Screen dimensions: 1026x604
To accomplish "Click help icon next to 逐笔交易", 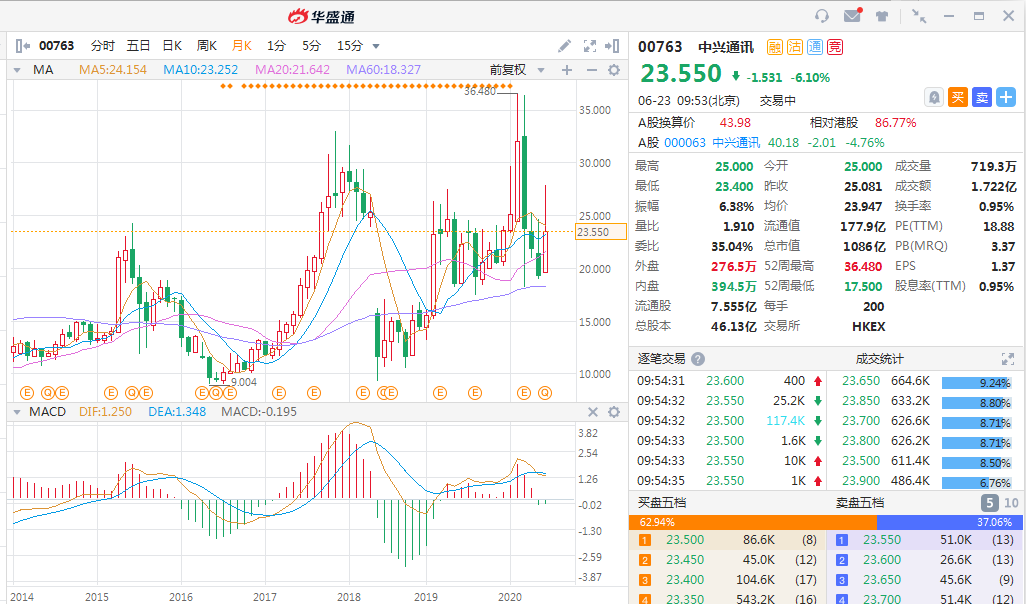I will (698, 359).
